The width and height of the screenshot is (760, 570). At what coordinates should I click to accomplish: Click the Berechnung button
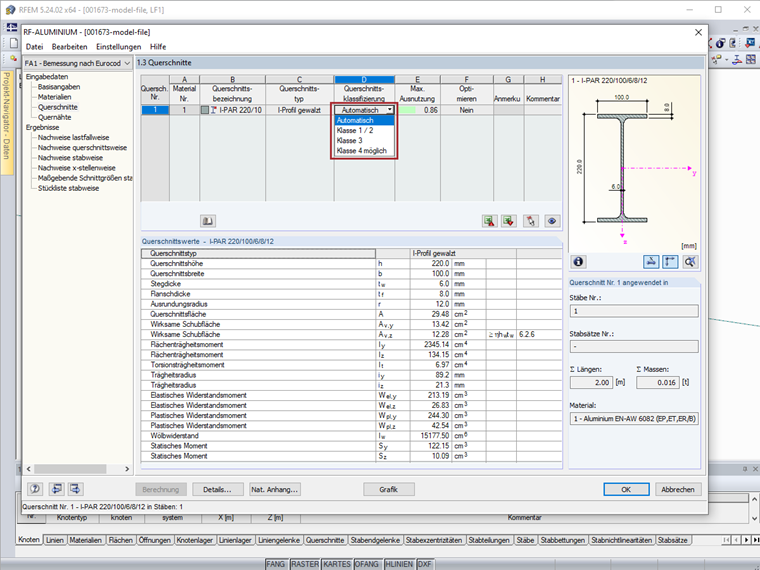(160, 489)
